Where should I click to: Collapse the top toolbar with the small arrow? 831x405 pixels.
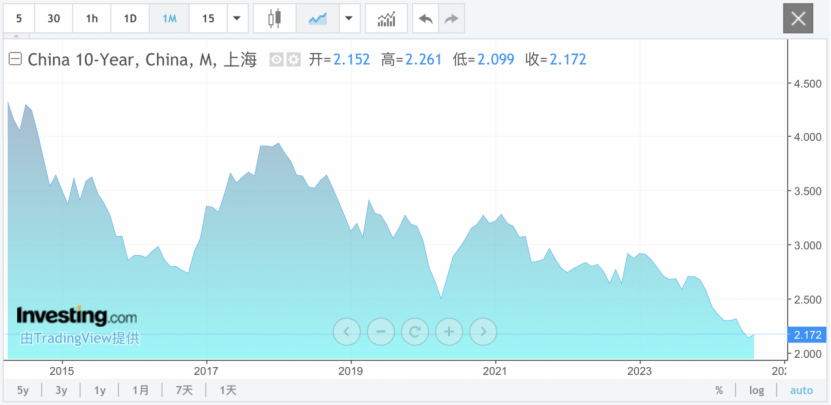tap(16, 37)
